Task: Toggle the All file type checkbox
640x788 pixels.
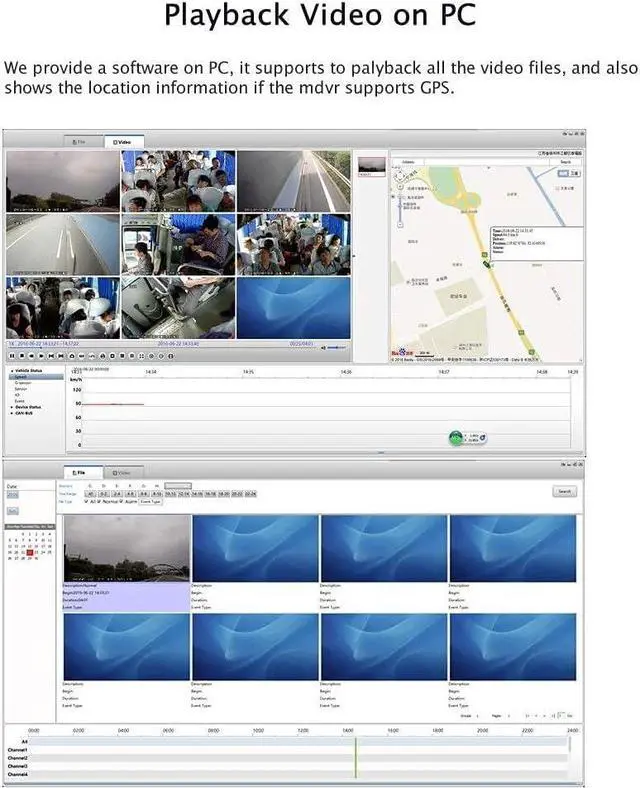Action: 88,501
